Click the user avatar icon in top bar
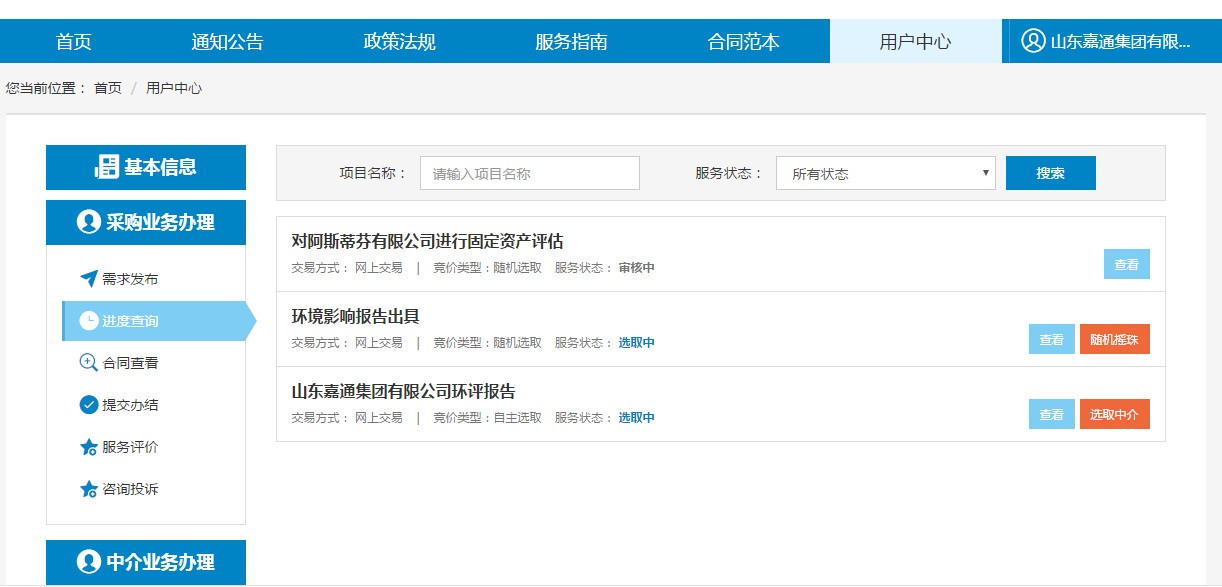Image resolution: width=1222 pixels, height=587 pixels. (x=1032, y=41)
